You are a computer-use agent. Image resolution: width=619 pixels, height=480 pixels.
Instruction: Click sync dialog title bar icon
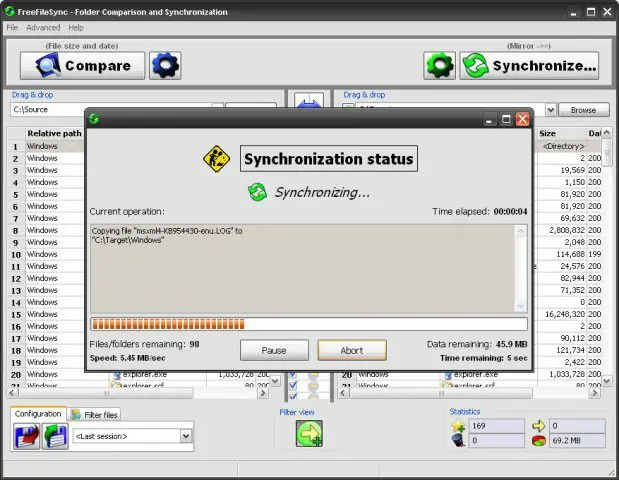pyautogui.click(x=94, y=118)
